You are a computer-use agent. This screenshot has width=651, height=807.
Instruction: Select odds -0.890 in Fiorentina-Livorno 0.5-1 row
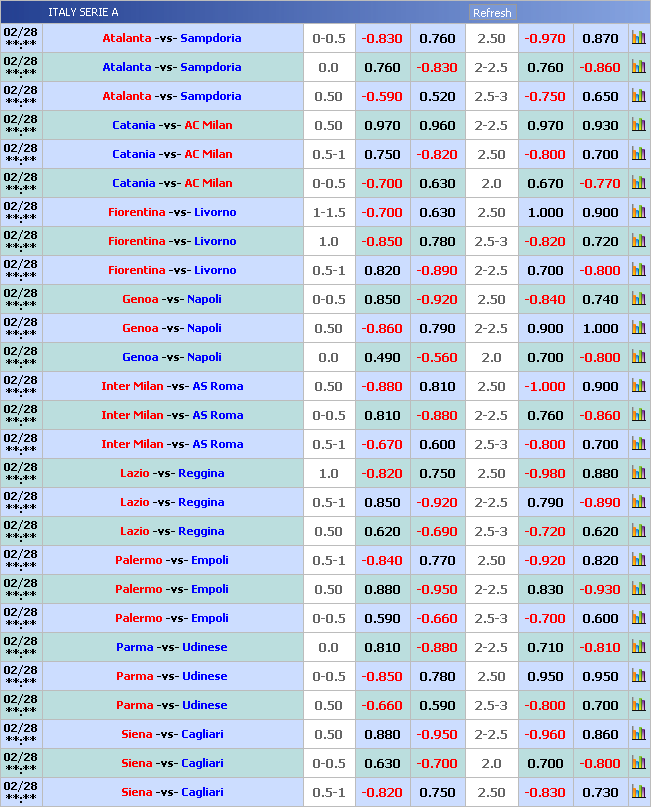tap(437, 270)
